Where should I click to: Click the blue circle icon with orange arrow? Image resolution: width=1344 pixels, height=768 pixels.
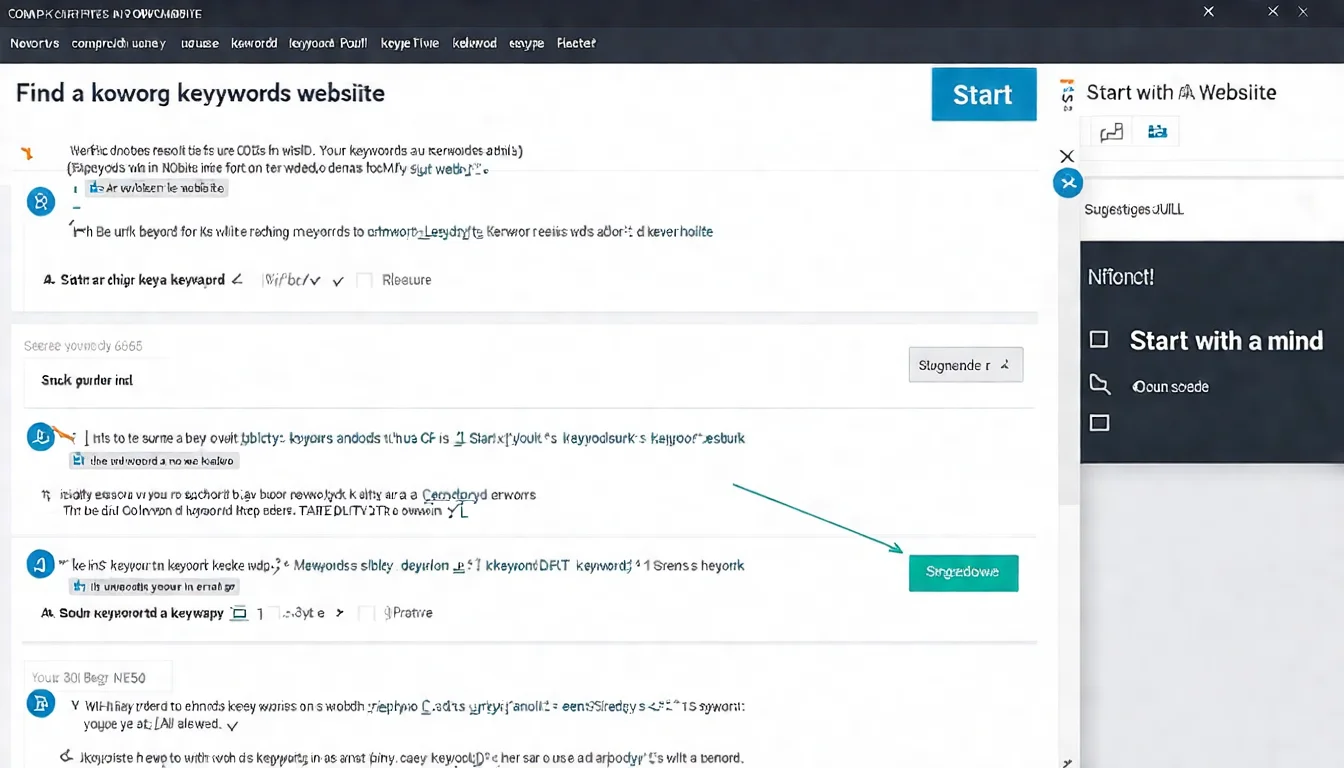click(41, 436)
